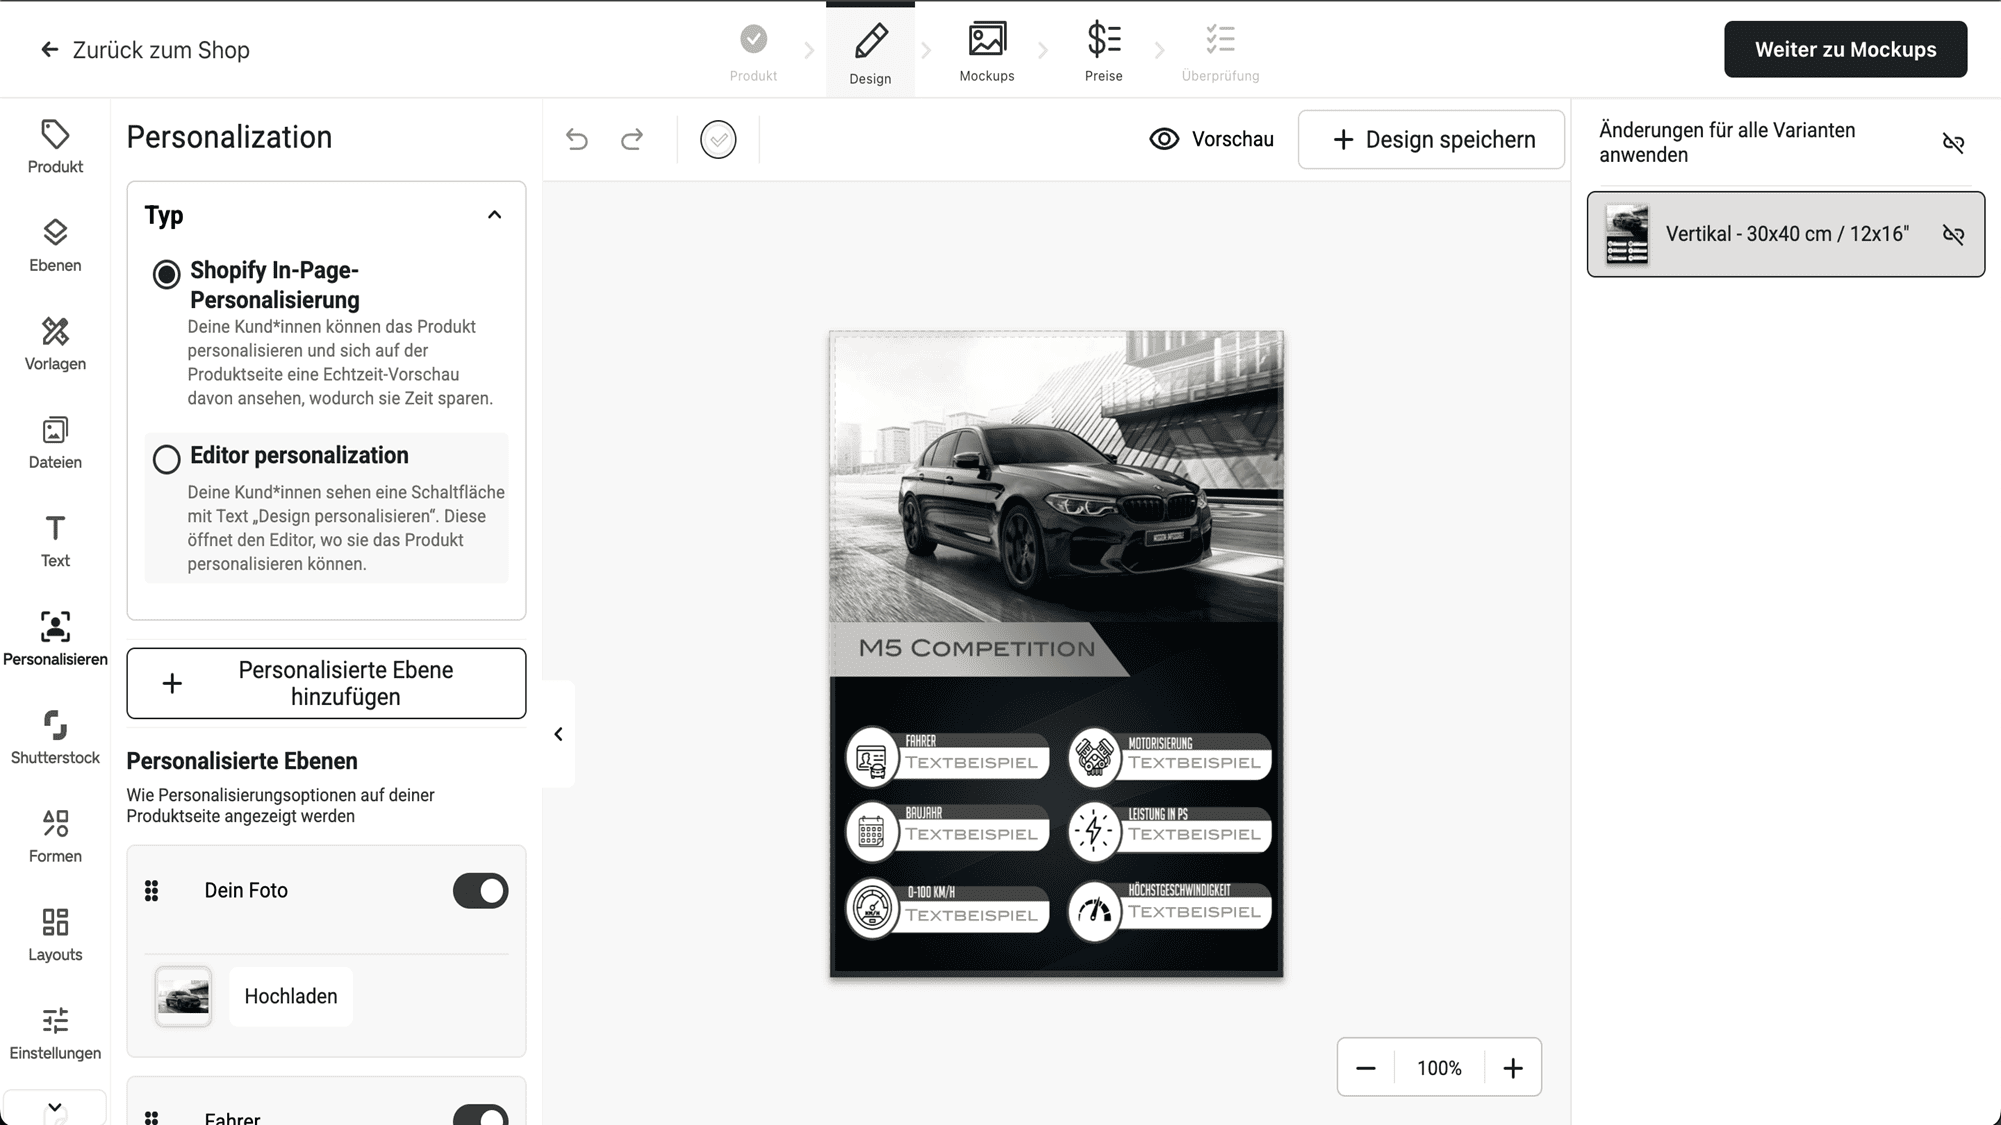Select Editor personalization radio option
The image size is (2001, 1125).
pos(166,459)
